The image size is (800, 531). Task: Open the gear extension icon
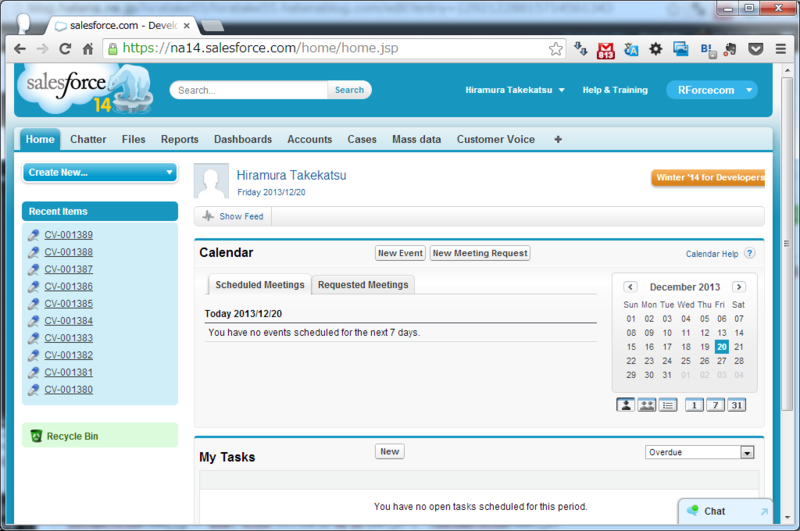click(656, 49)
